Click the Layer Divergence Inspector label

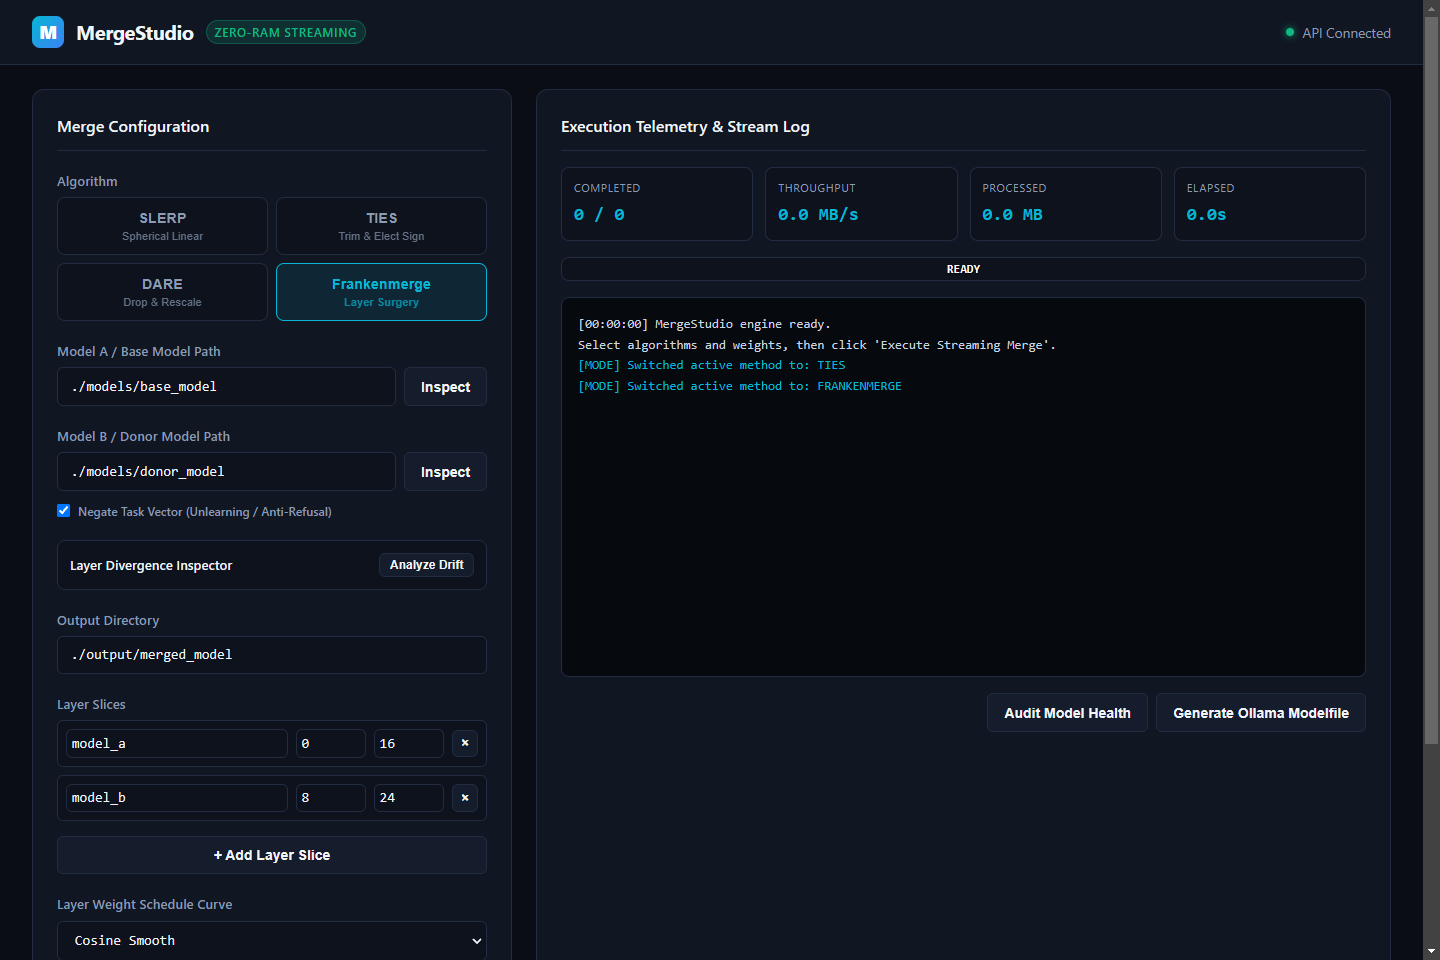pyautogui.click(x=151, y=566)
